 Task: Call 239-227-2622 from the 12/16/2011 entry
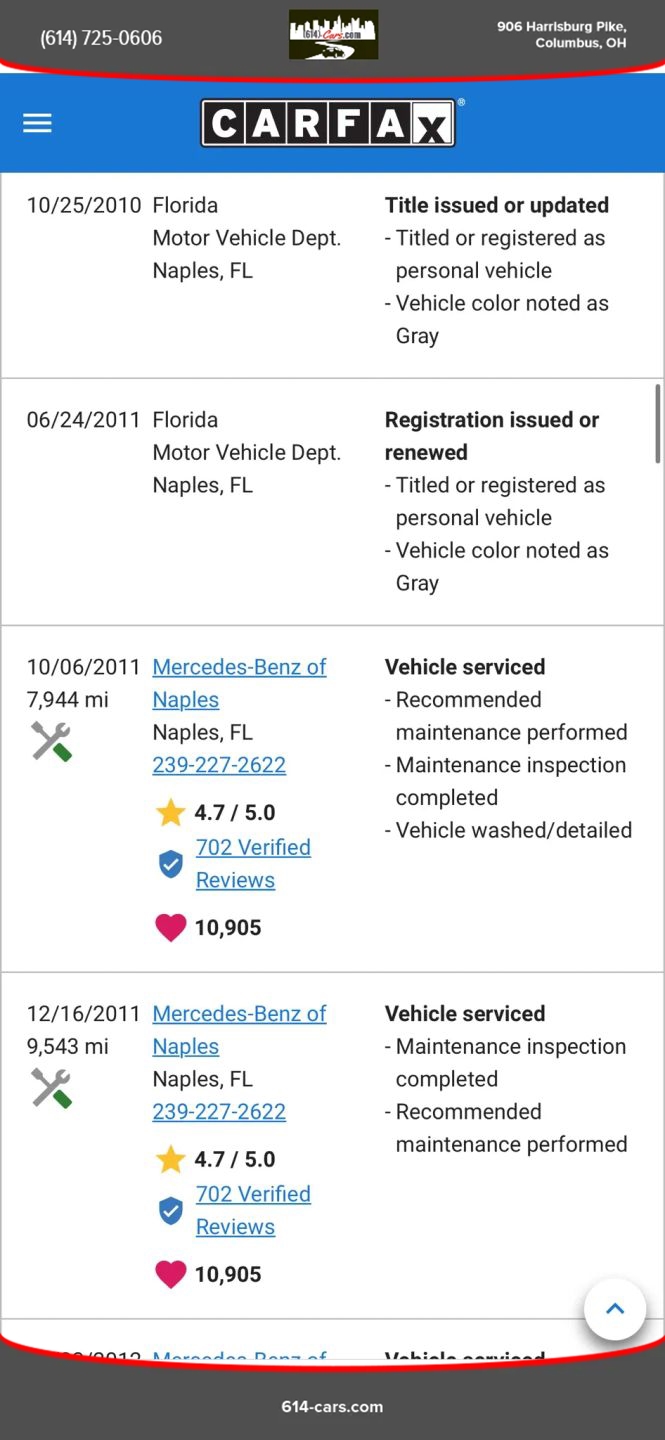219,1112
